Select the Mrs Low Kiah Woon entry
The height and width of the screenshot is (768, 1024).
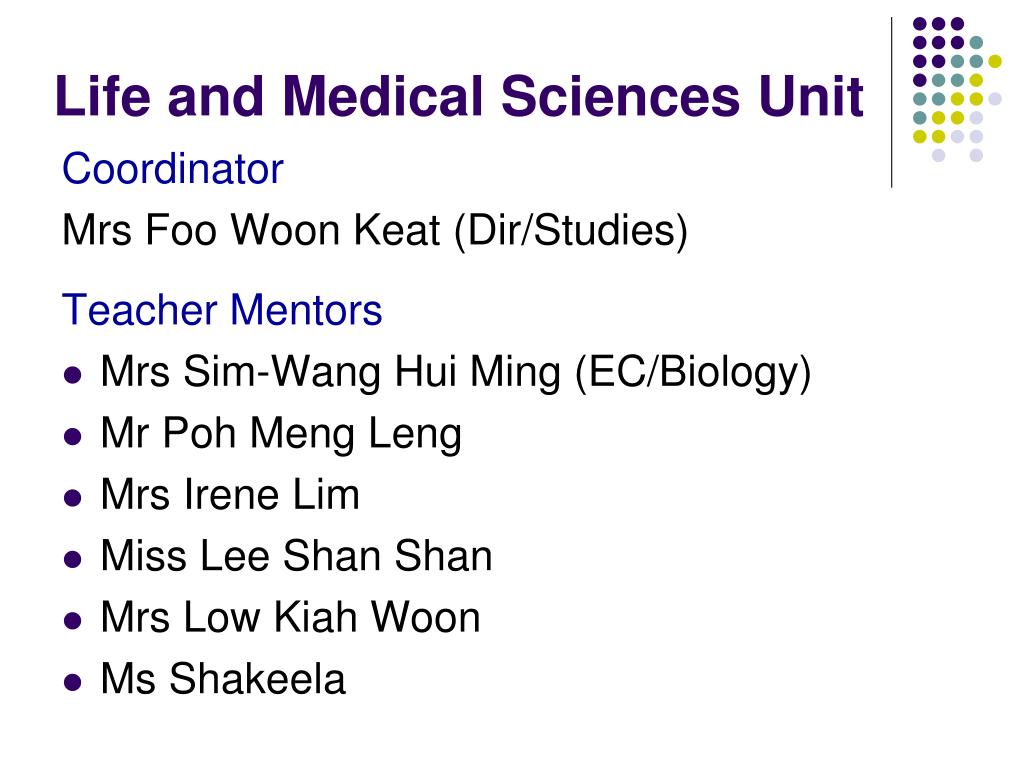[291, 617]
